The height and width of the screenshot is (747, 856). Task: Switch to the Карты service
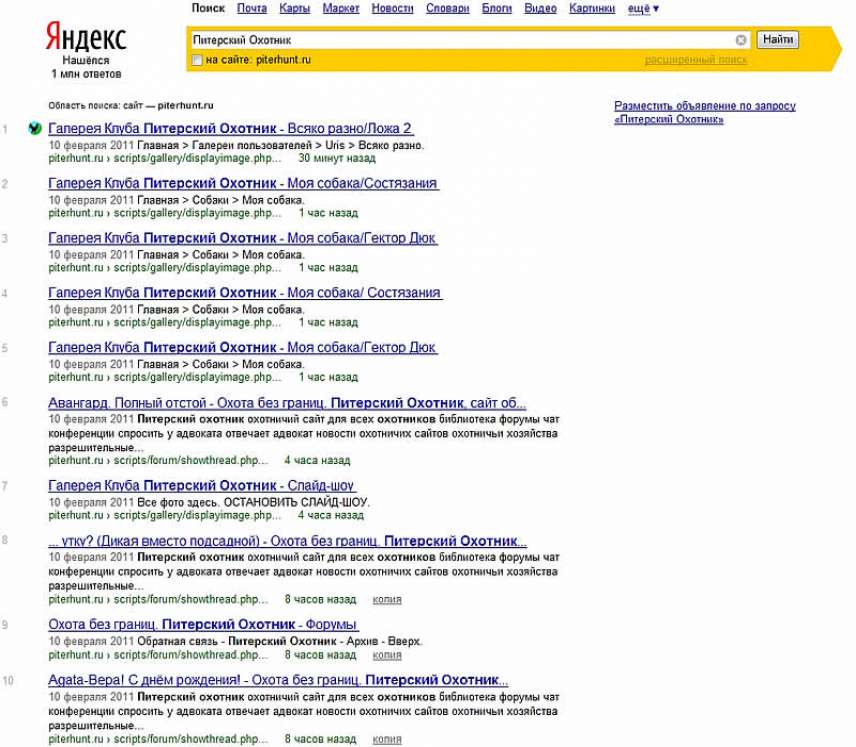pyautogui.click(x=294, y=8)
